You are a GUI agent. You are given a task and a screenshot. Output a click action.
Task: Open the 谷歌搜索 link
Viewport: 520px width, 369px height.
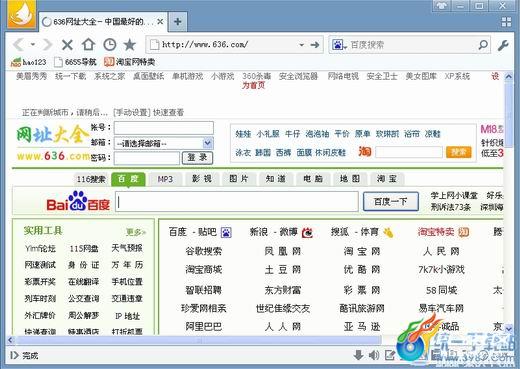click(203, 251)
